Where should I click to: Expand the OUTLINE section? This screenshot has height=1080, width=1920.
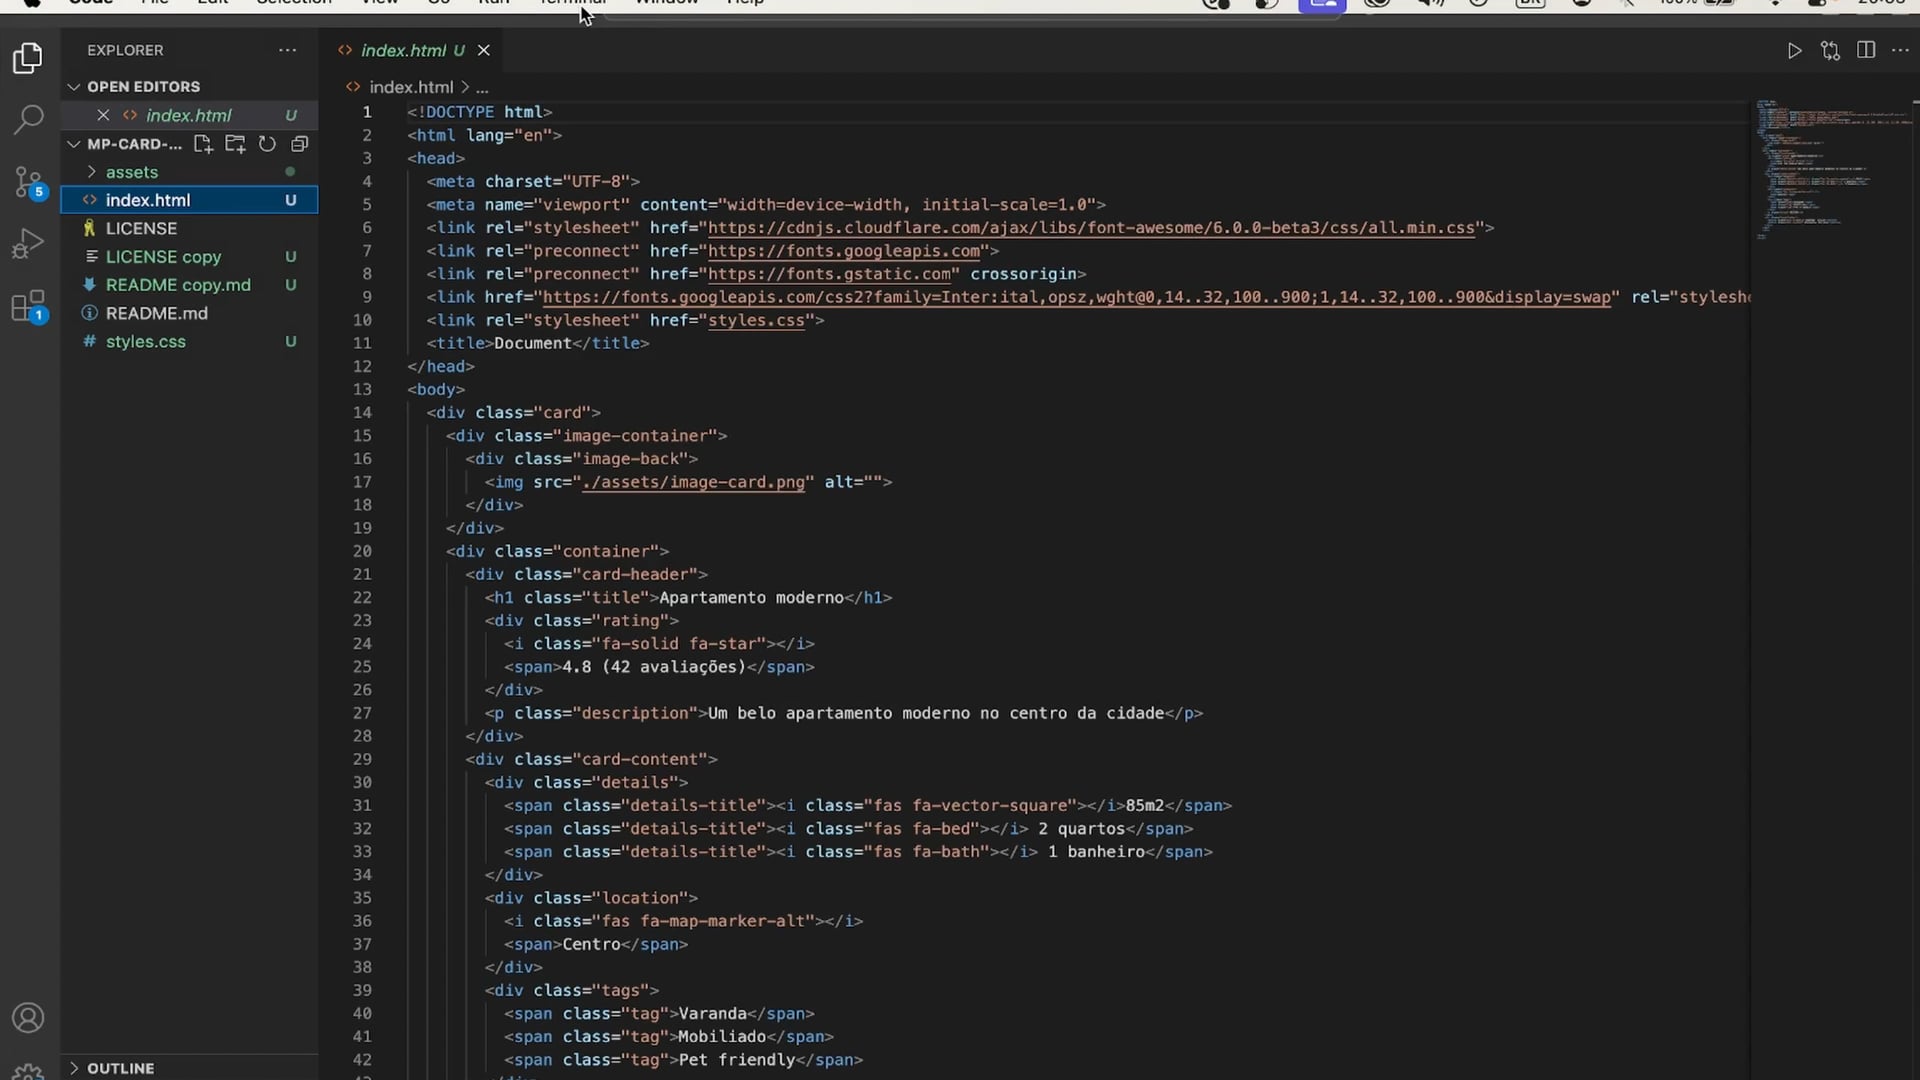119,1068
